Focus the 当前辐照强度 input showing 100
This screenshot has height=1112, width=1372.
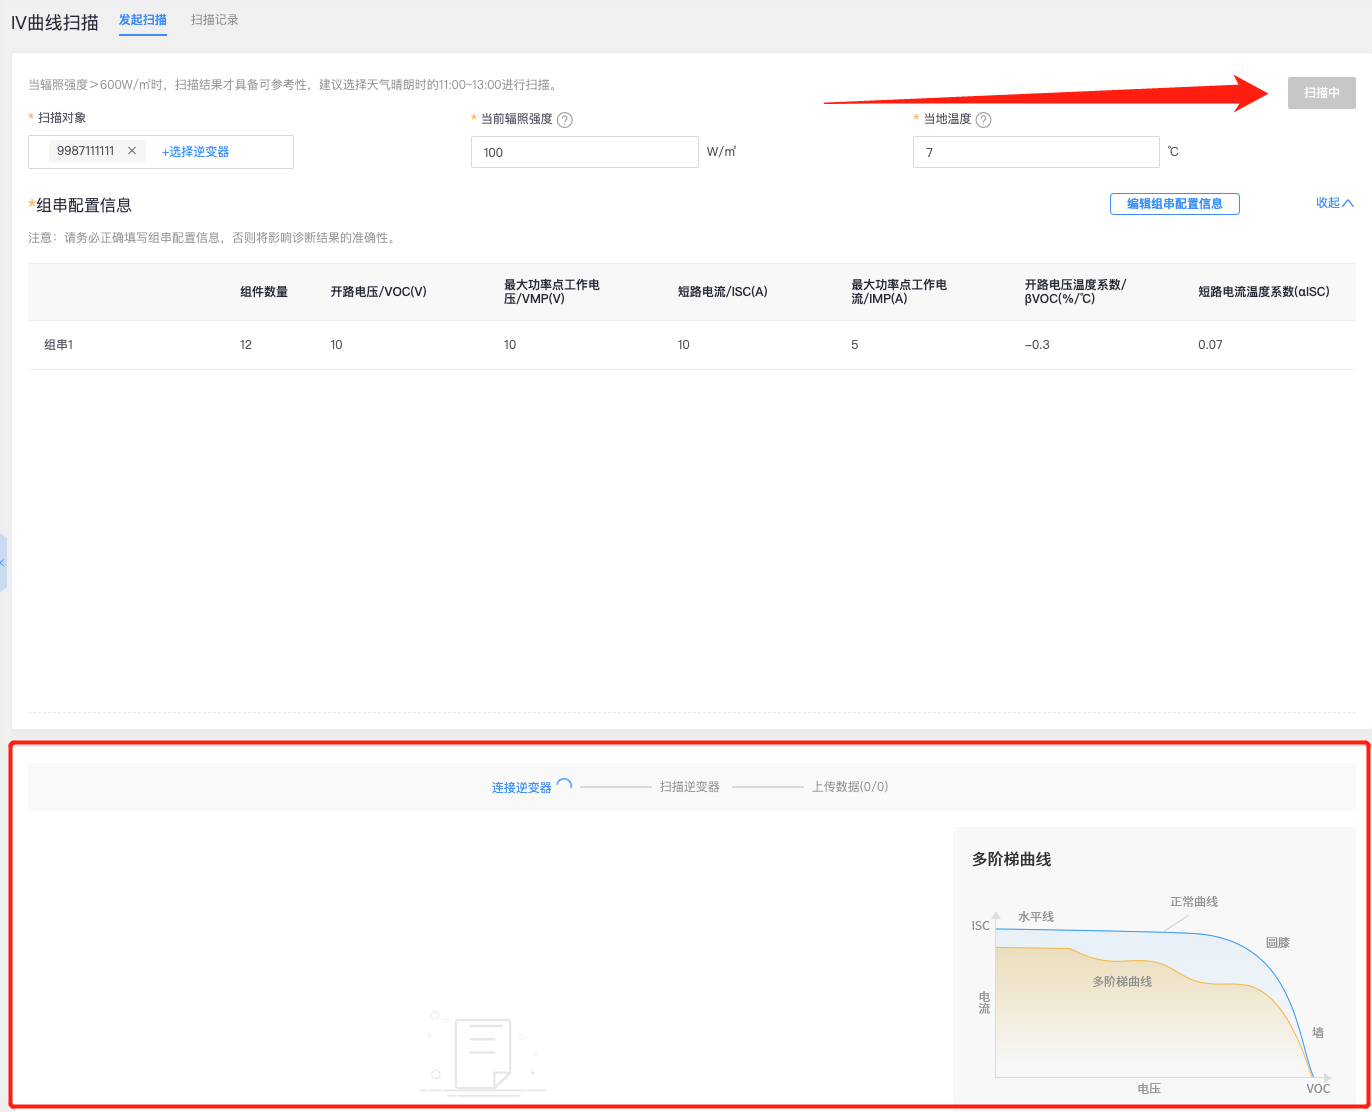584,152
